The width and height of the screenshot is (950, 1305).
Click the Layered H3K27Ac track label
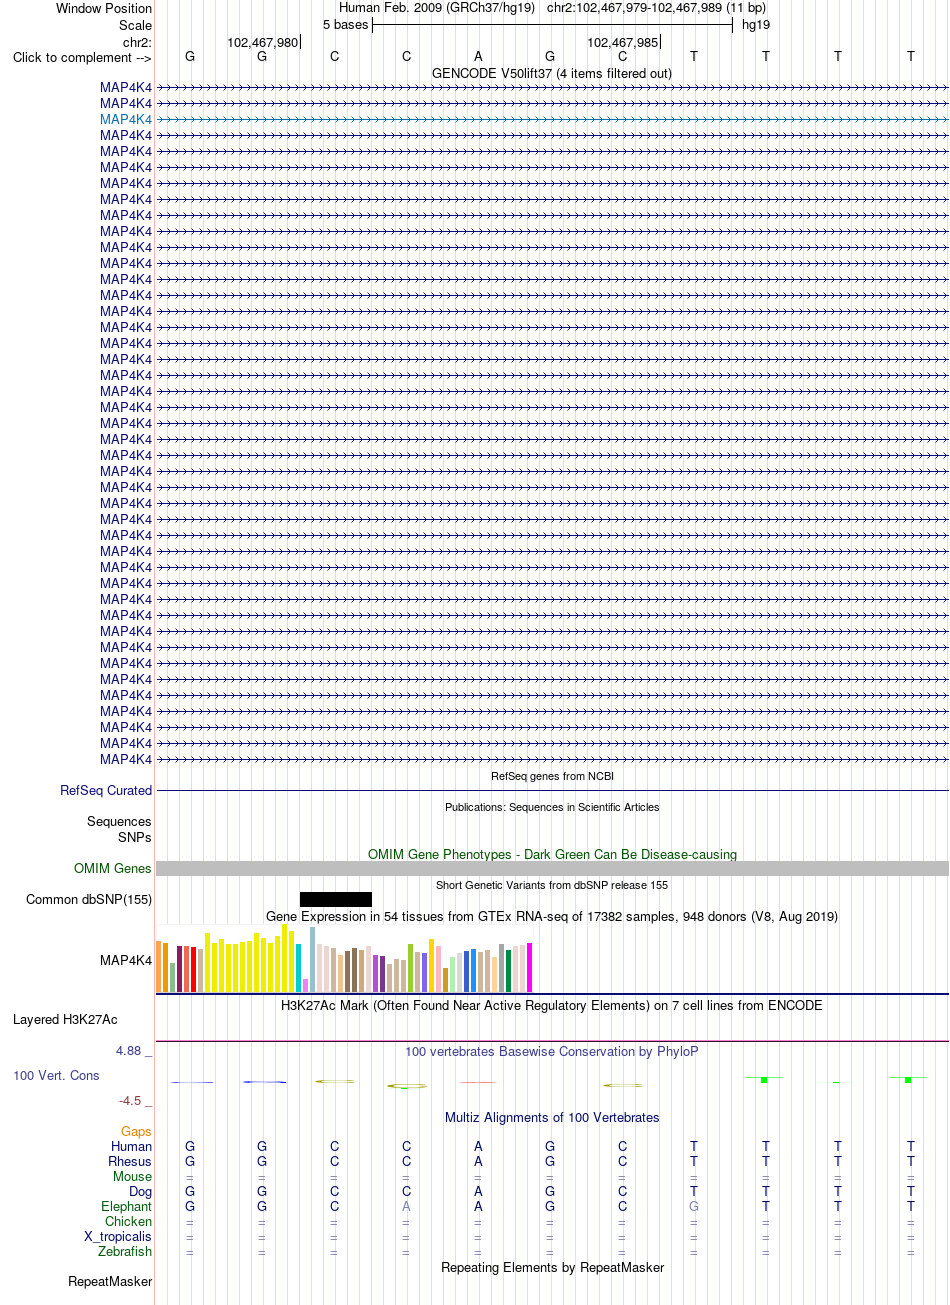pyautogui.click(x=65, y=1019)
